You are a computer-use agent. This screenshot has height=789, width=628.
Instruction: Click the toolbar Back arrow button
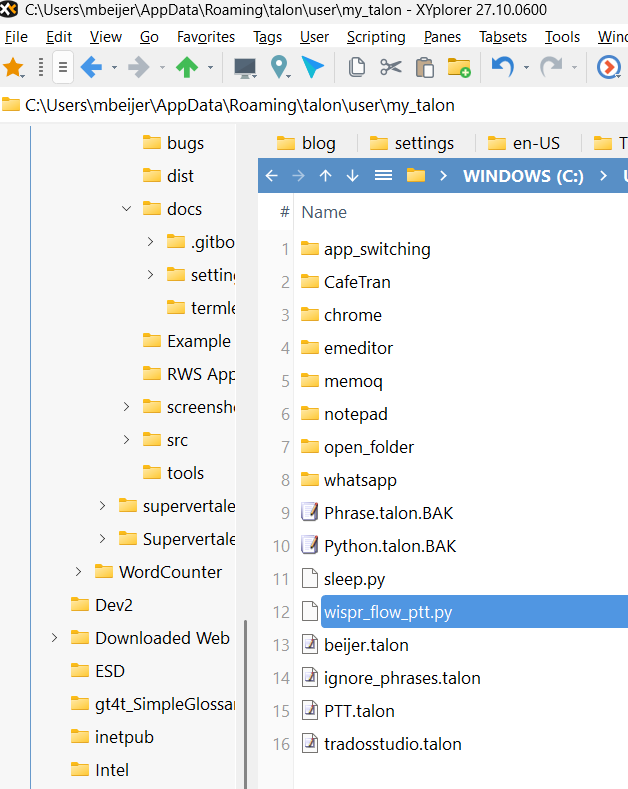coord(92,67)
